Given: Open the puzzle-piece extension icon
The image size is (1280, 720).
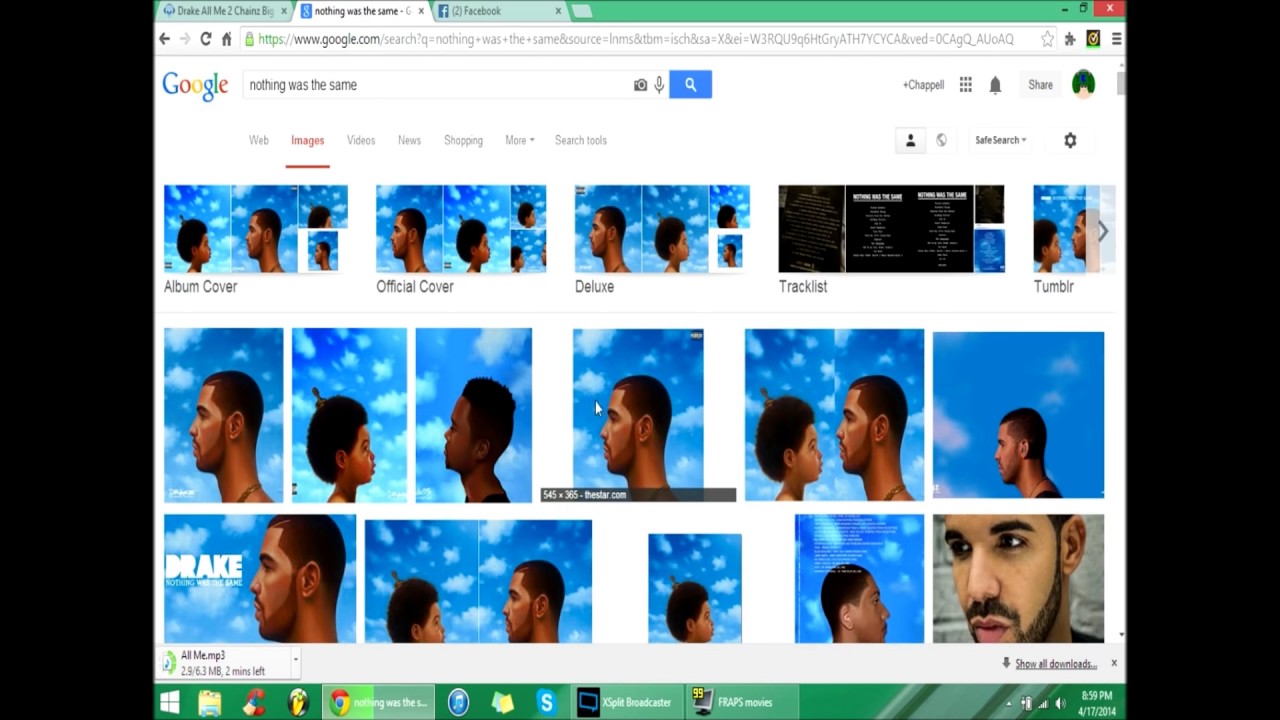Looking at the screenshot, I should pos(1070,39).
